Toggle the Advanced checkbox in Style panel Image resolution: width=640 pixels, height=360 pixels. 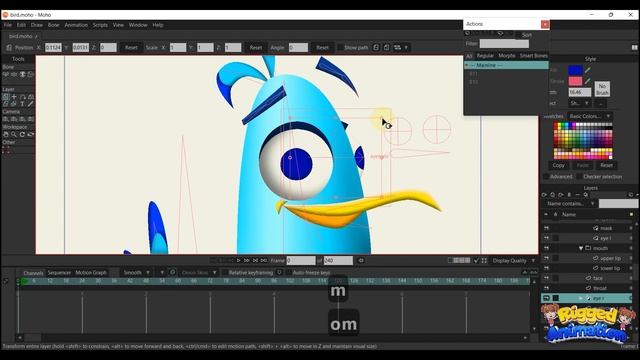click(546, 177)
